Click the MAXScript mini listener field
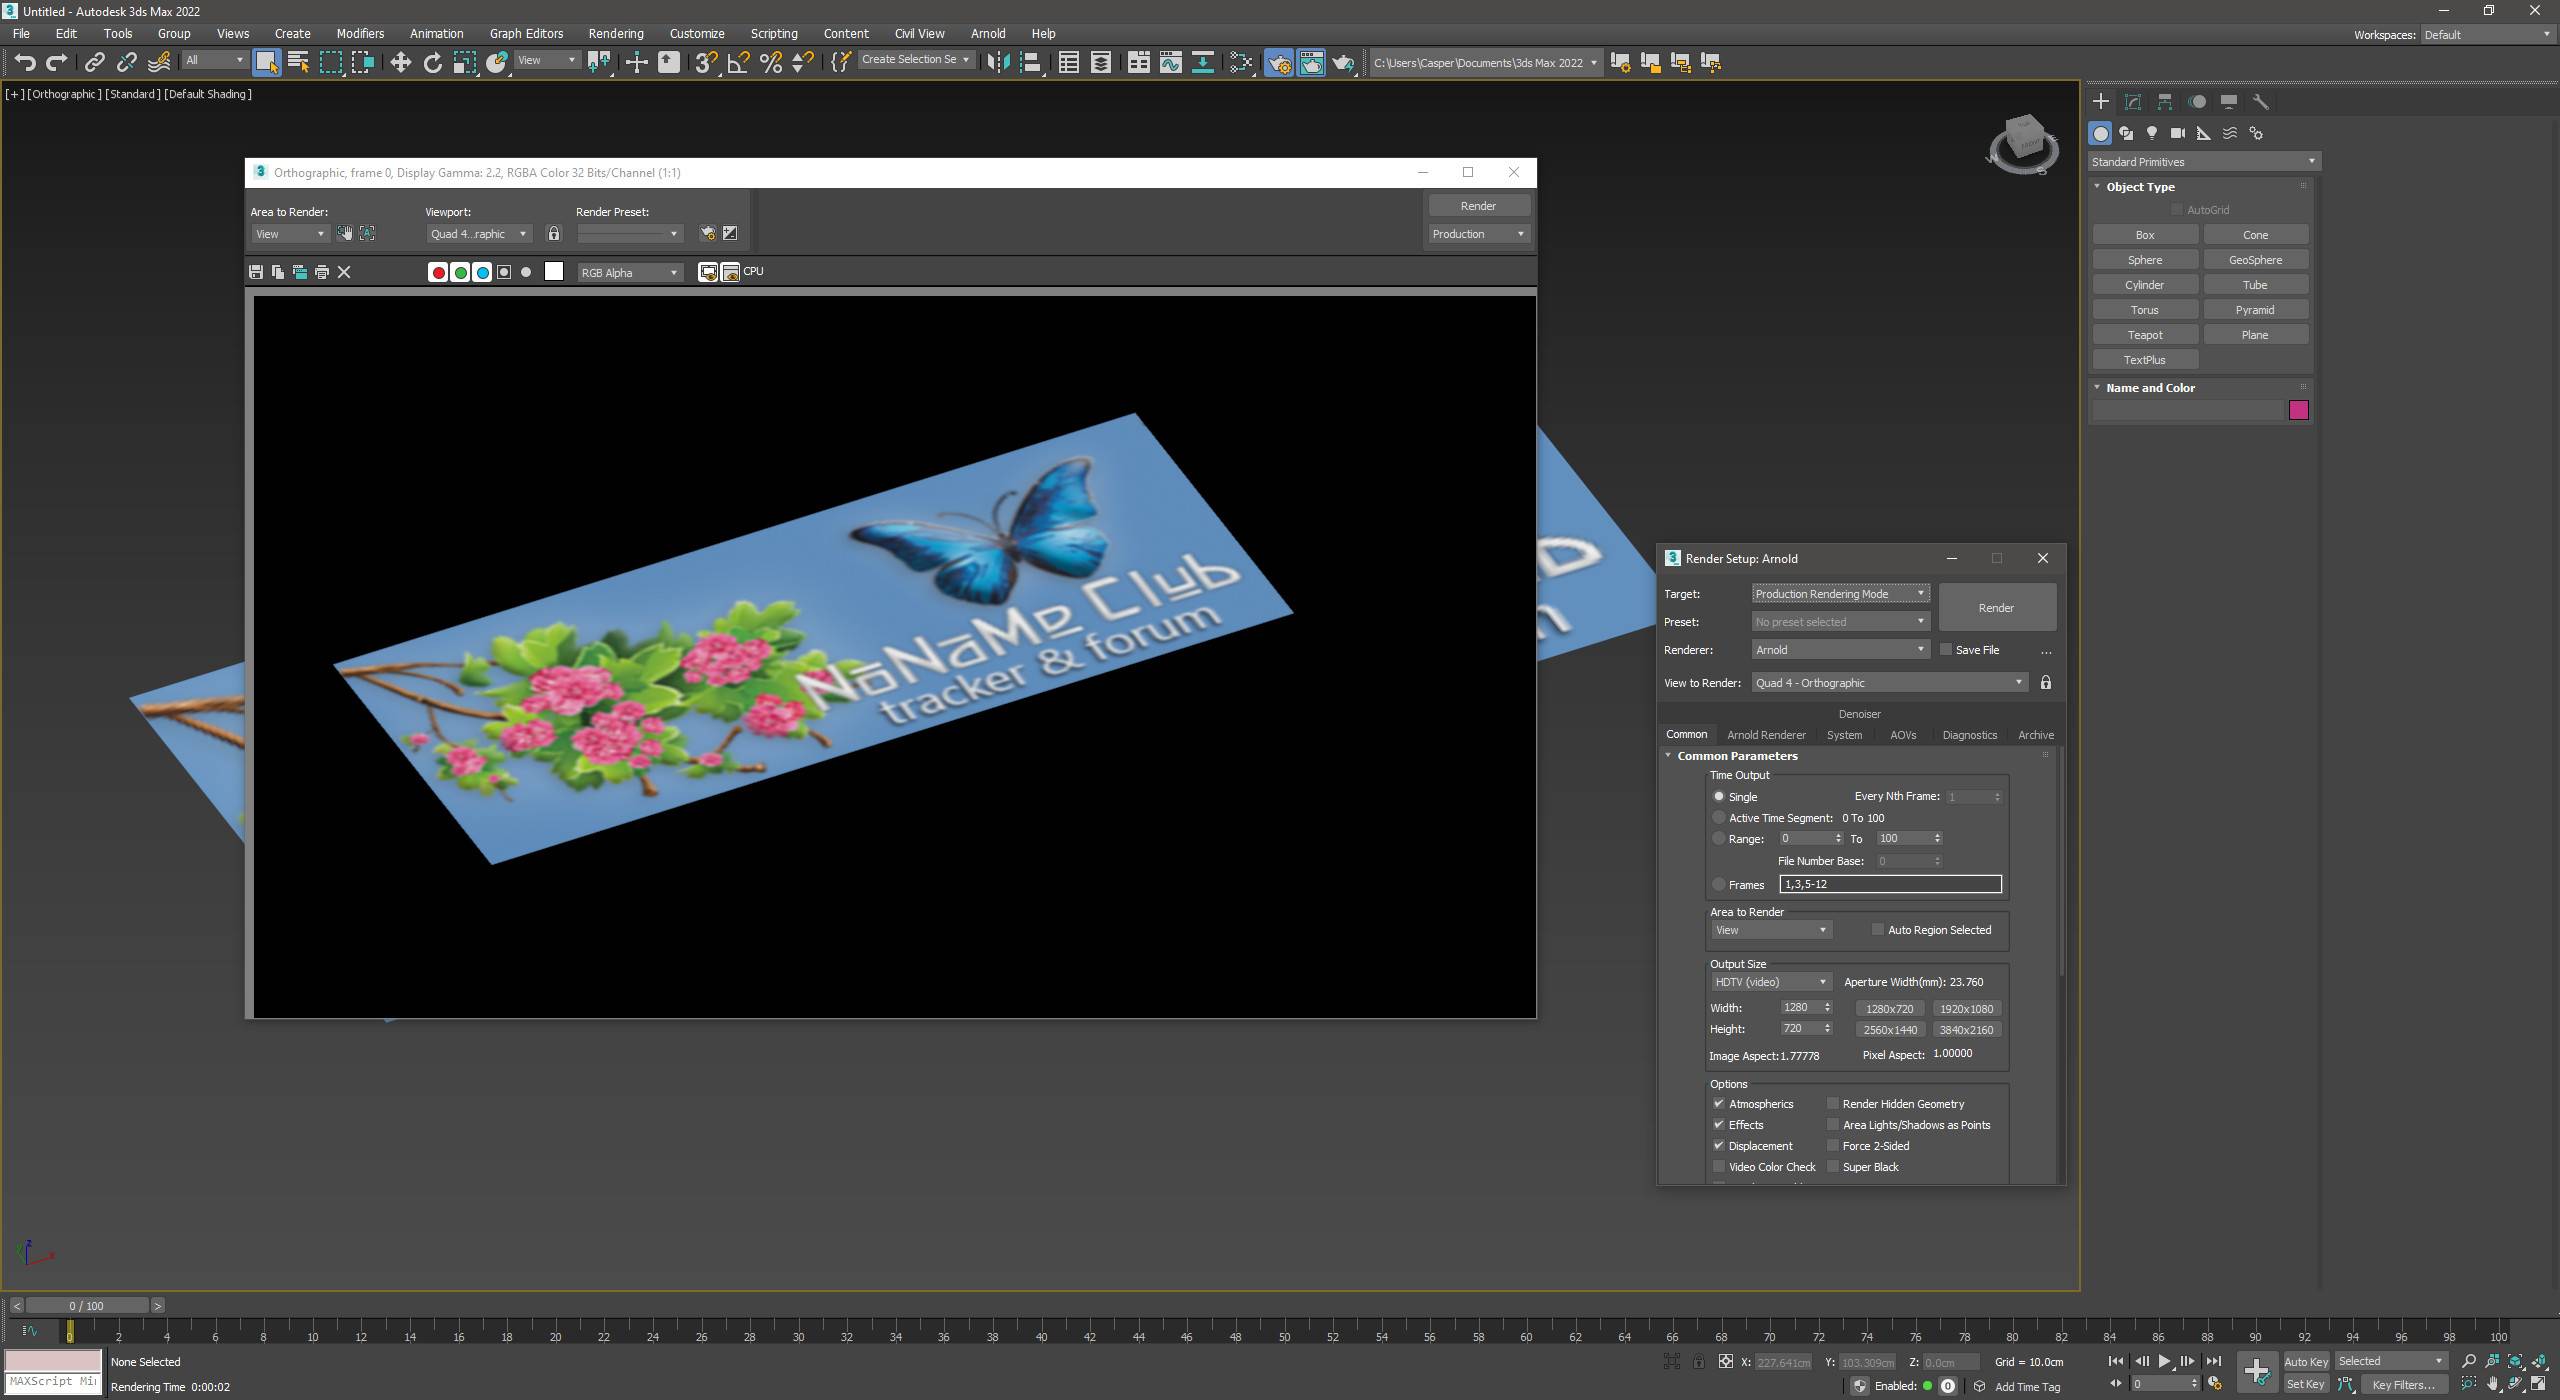Screen dimensions: 2560x1400 pyautogui.click(x=54, y=1382)
